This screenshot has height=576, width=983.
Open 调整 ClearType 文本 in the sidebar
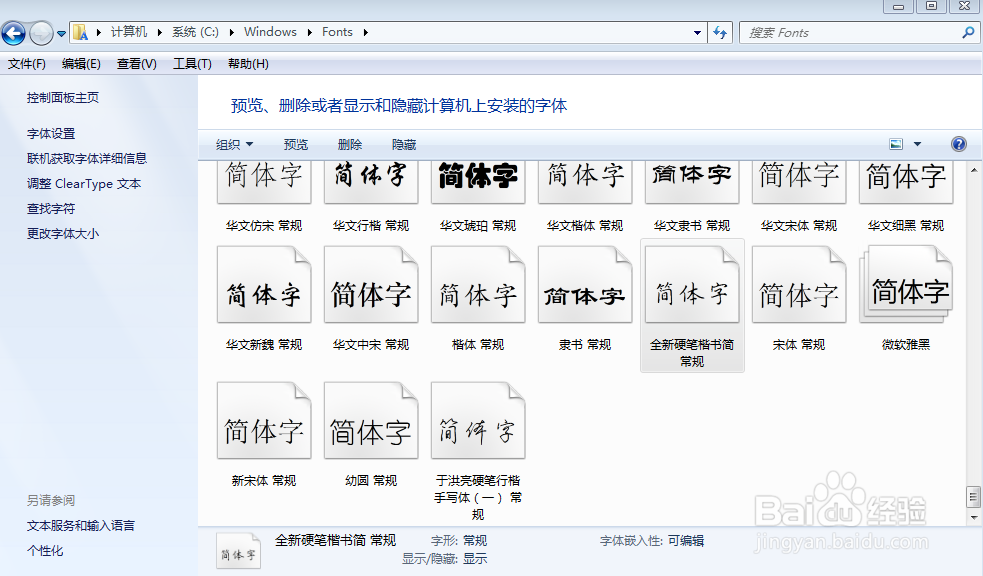click(x=82, y=183)
